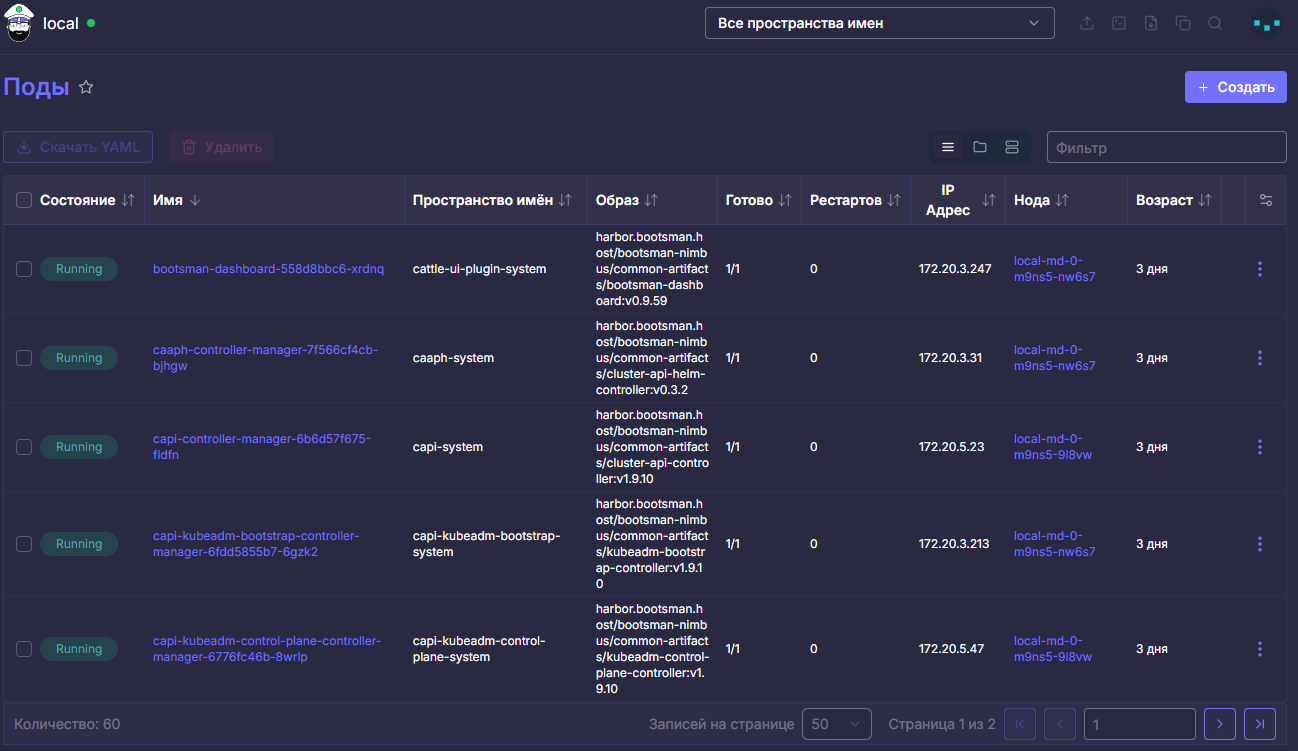Click the Bootsman captain logo
Viewport: 1298px width, 751px height.
click(x=19, y=23)
